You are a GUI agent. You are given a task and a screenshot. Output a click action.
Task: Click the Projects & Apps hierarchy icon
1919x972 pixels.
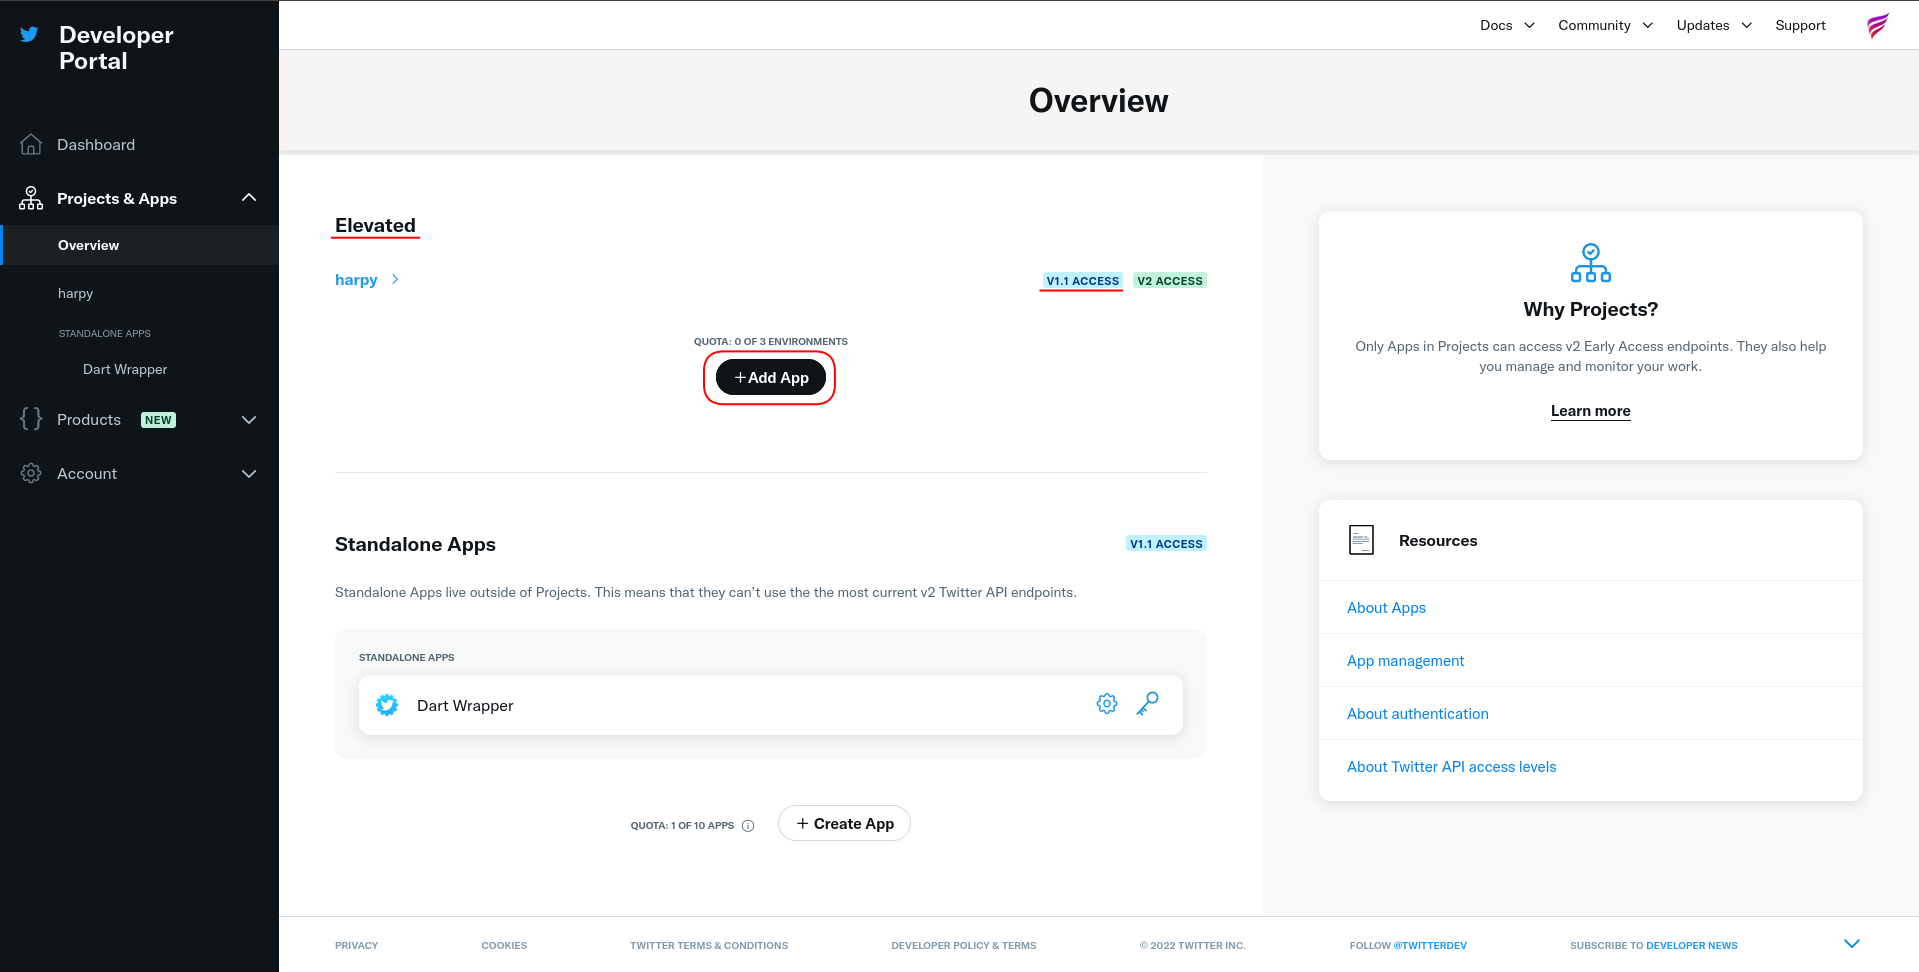31,198
